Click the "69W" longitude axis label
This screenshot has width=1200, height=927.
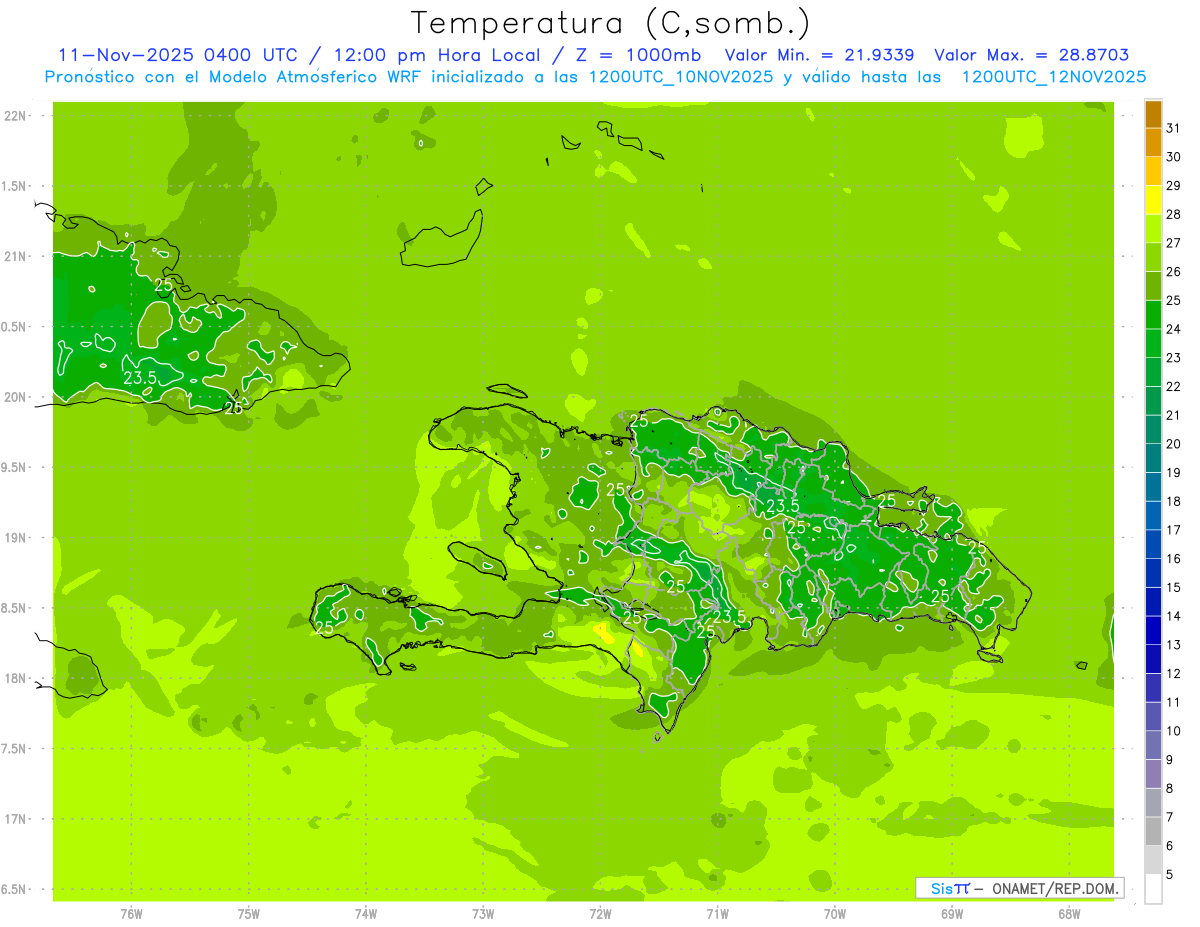coord(952,913)
